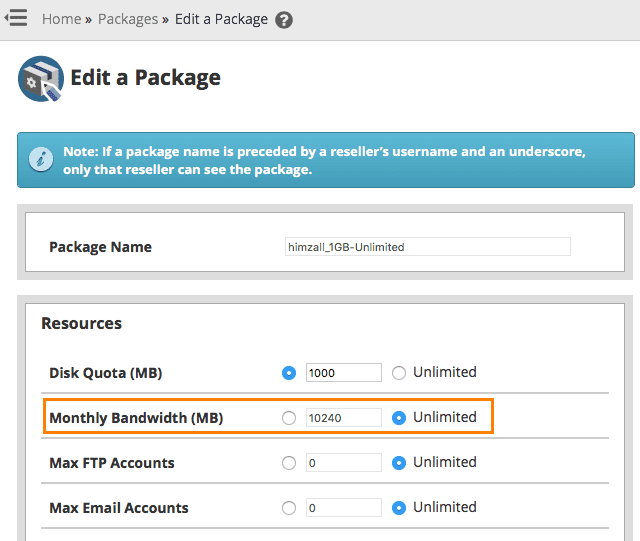Click the Monthly Bandwidth (MB) label
The width and height of the screenshot is (640, 541).
[136, 418]
